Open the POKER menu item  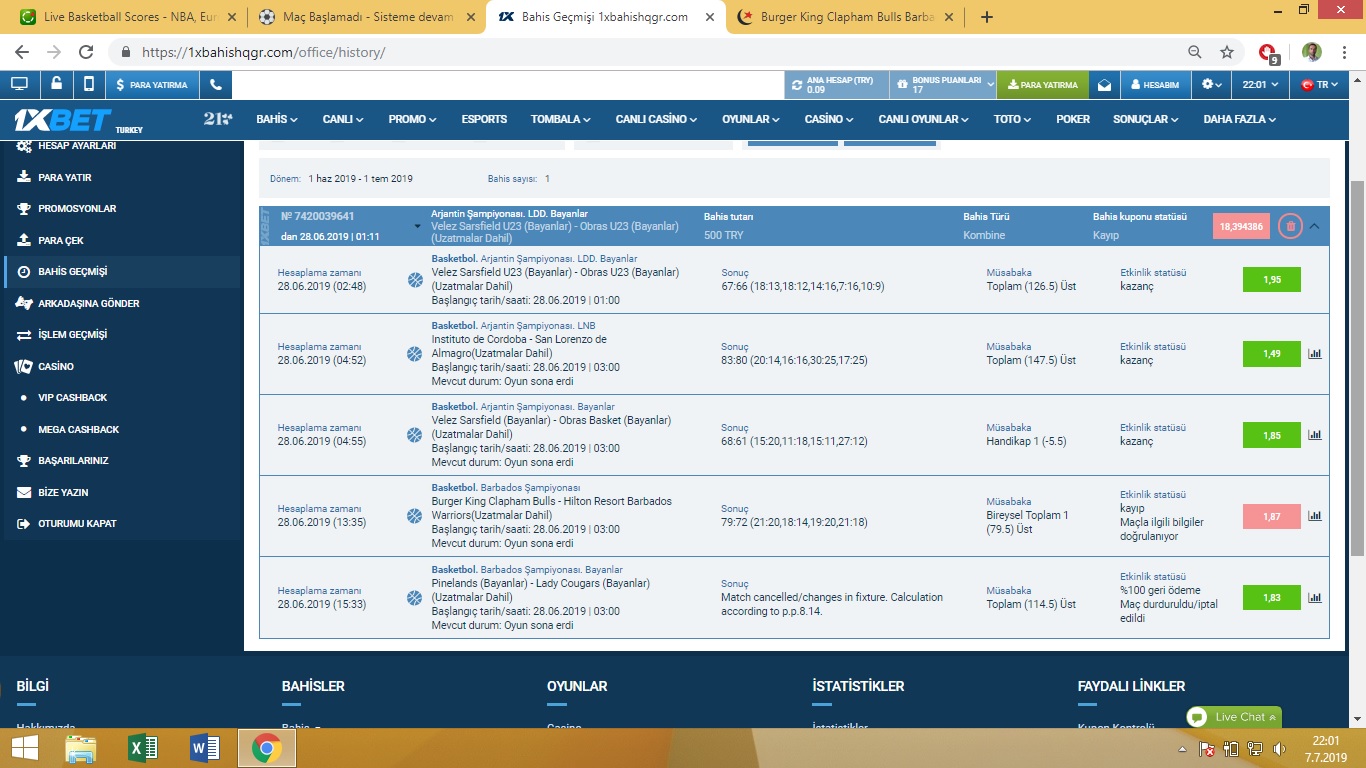pos(1073,119)
